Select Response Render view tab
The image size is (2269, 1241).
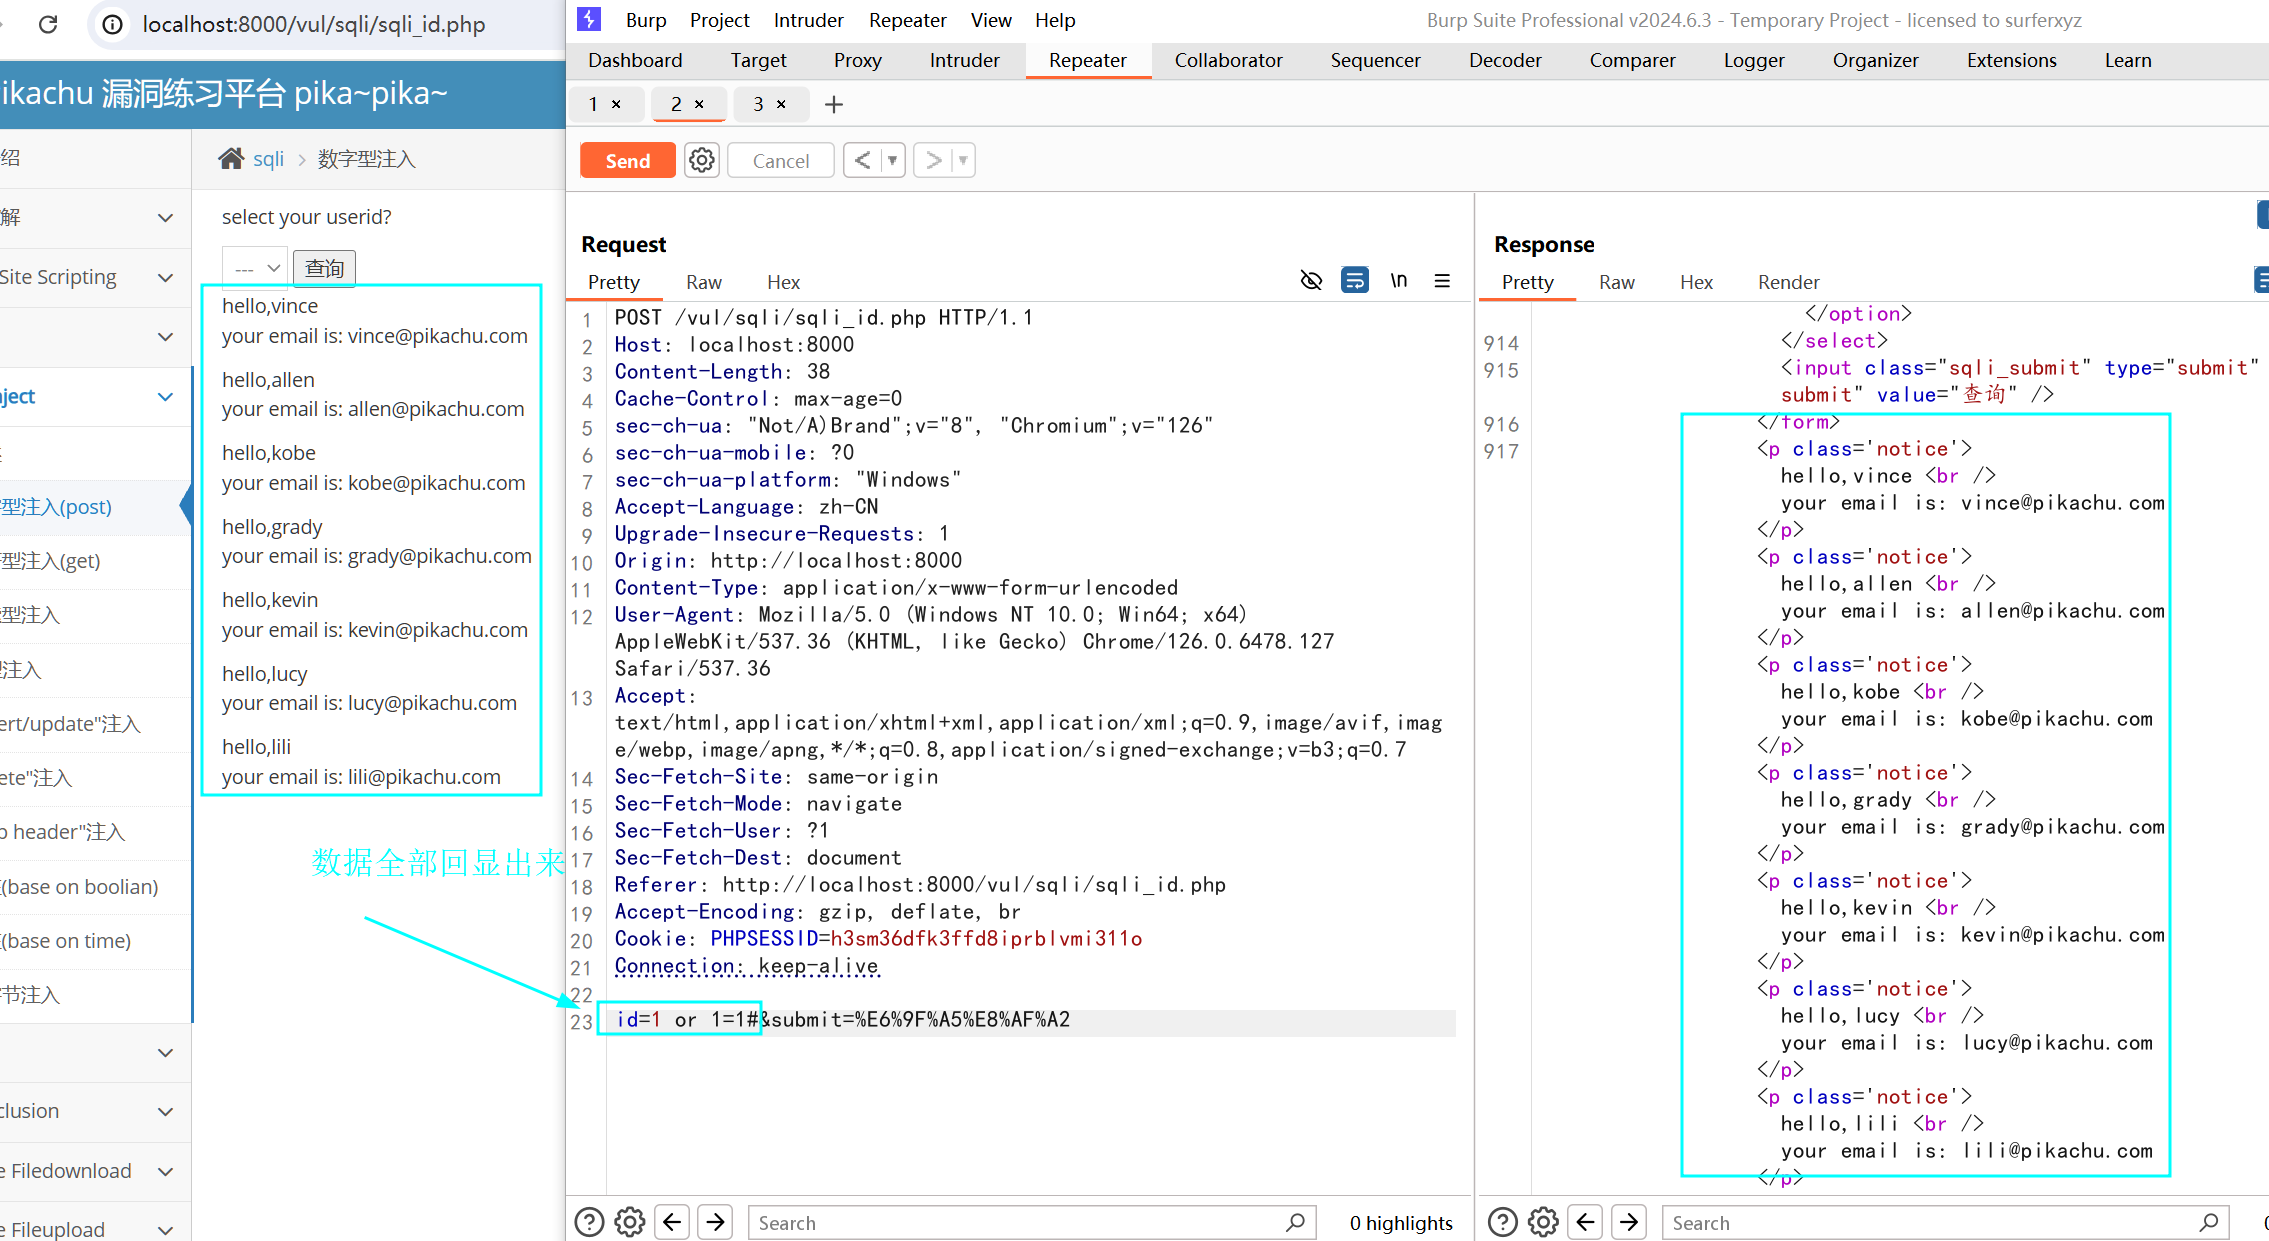click(1789, 282)
